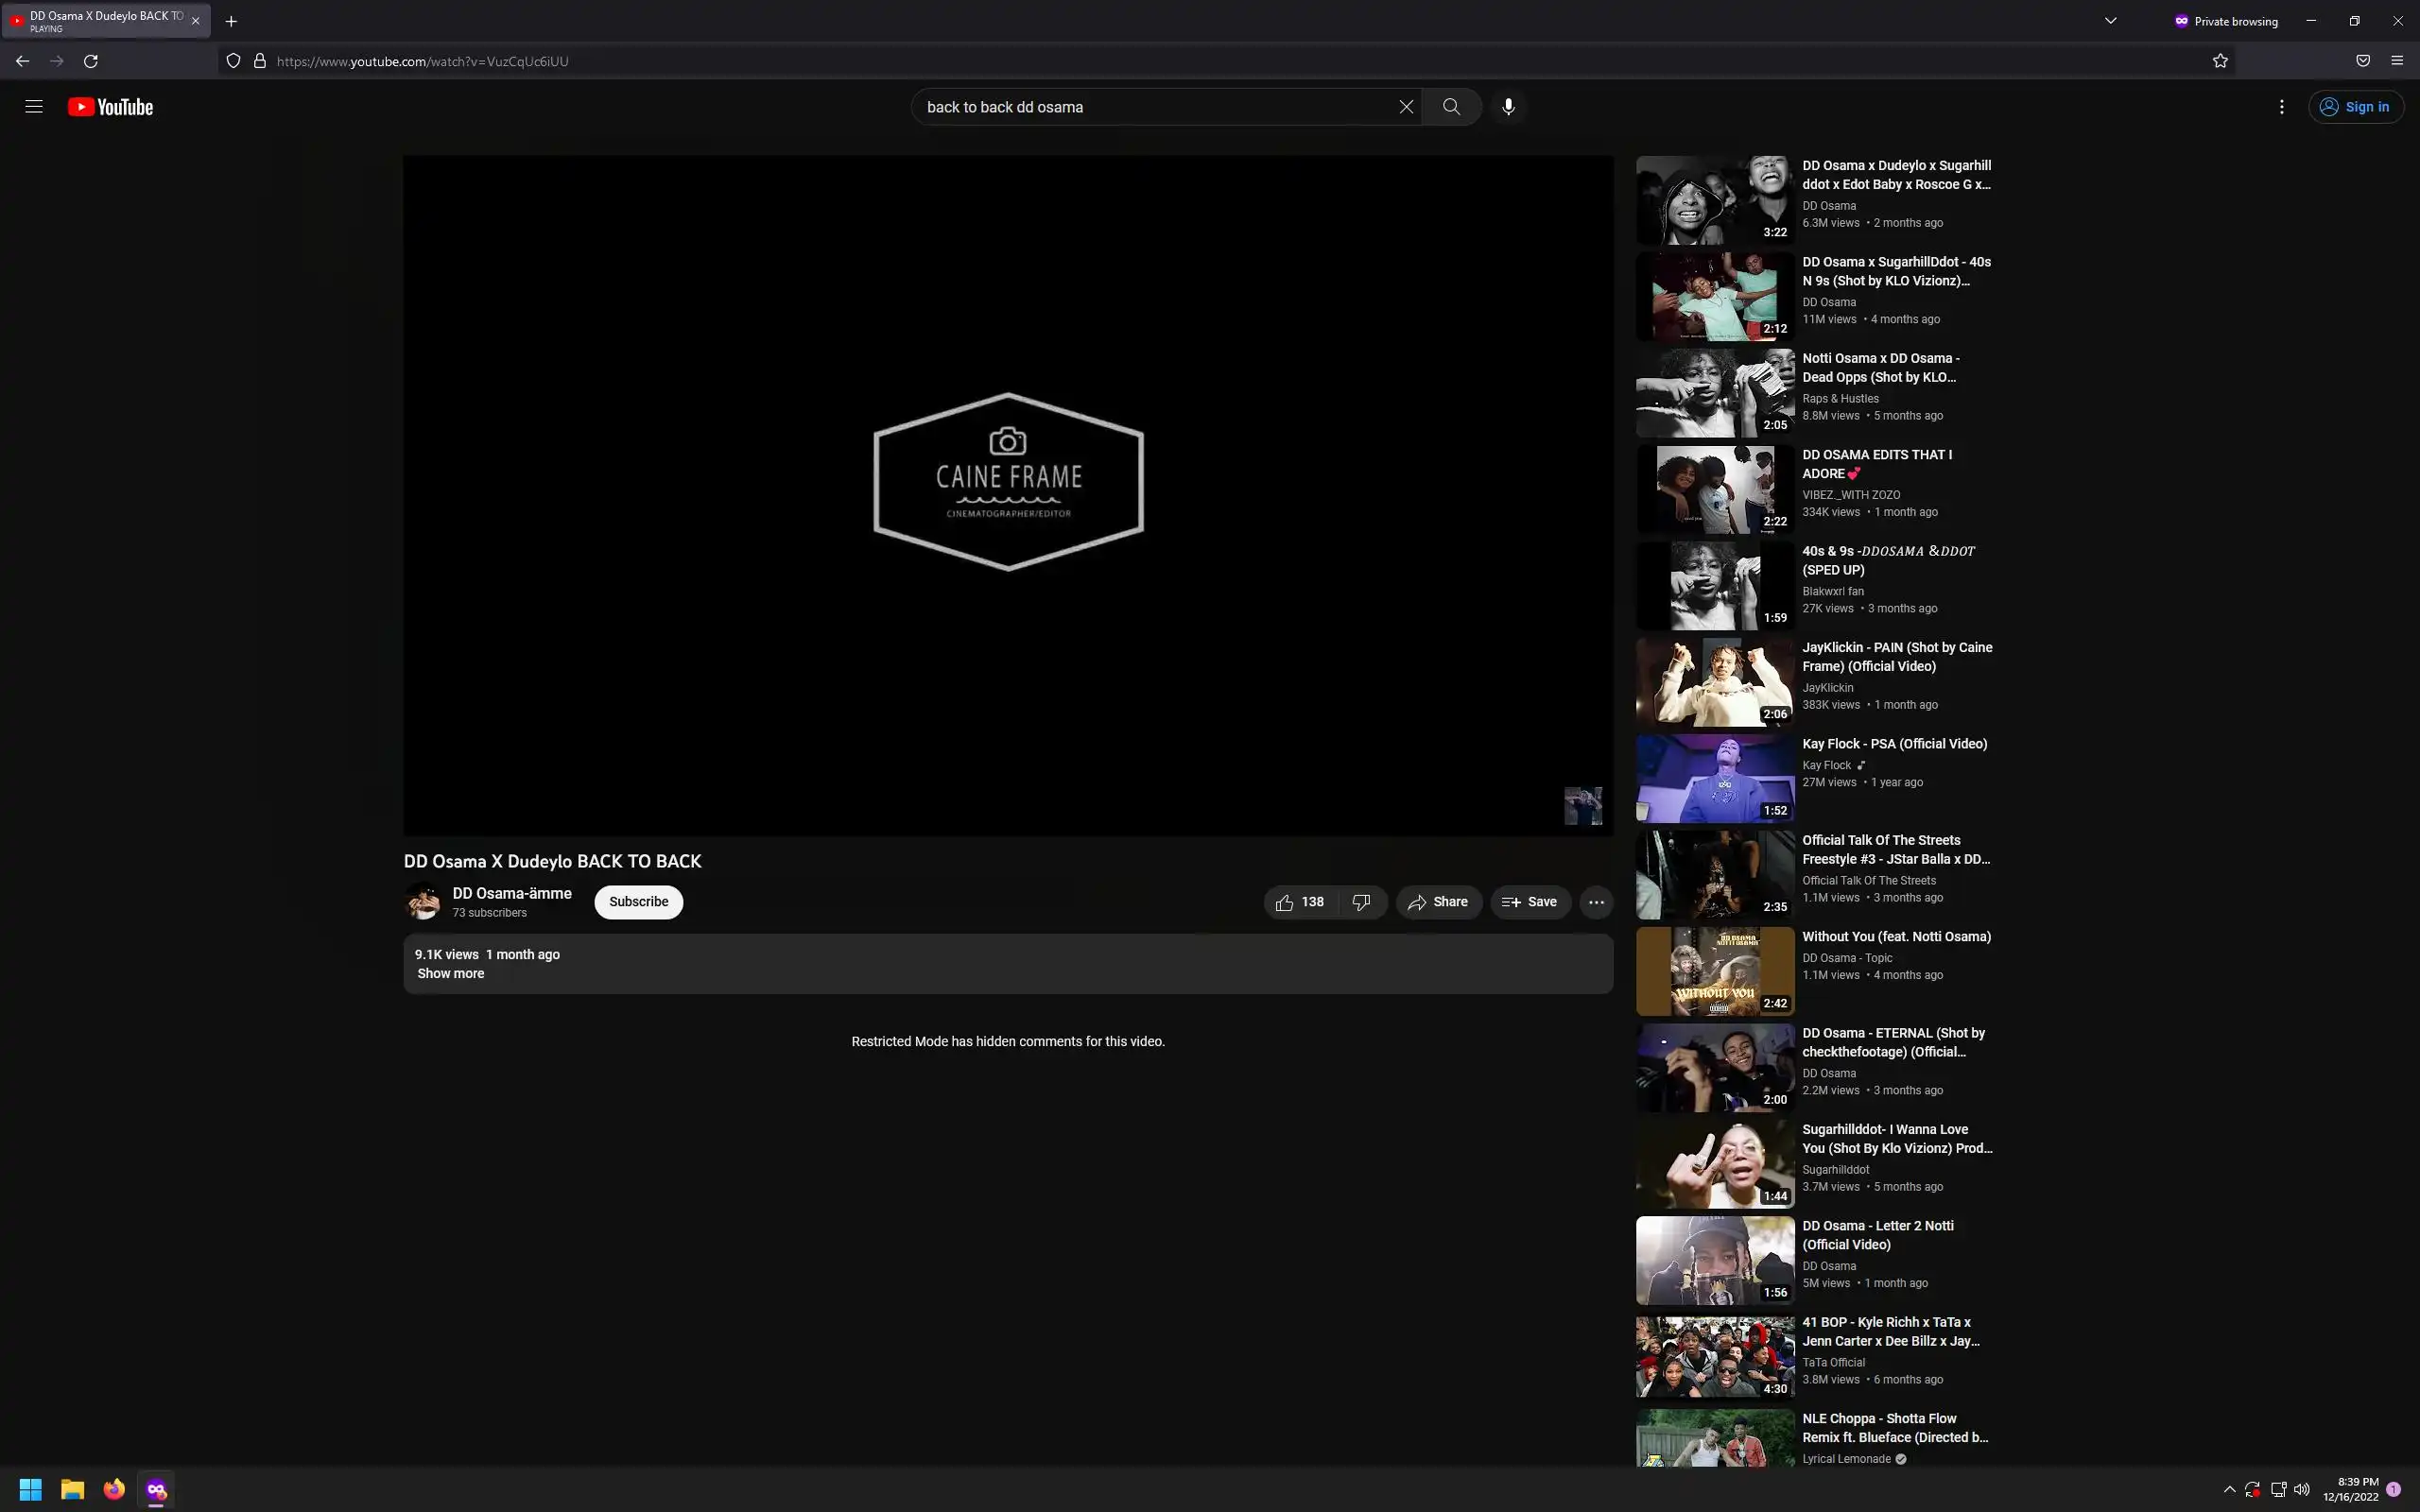This screenshot has width=2420, height=1512.
Task: Open Kay Flock PSA video thumbnail
Action: pyautogui.click(x=1714, y=779)
